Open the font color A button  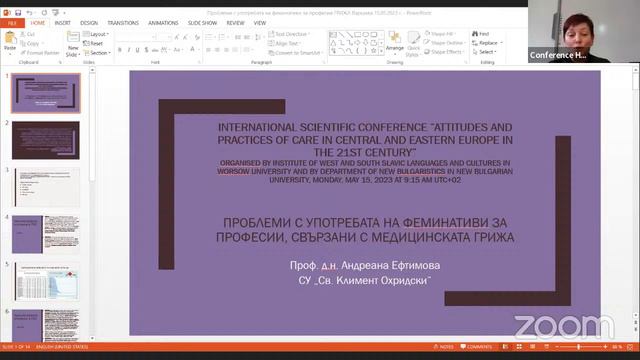pyautogui.click(x=193, y=50)
